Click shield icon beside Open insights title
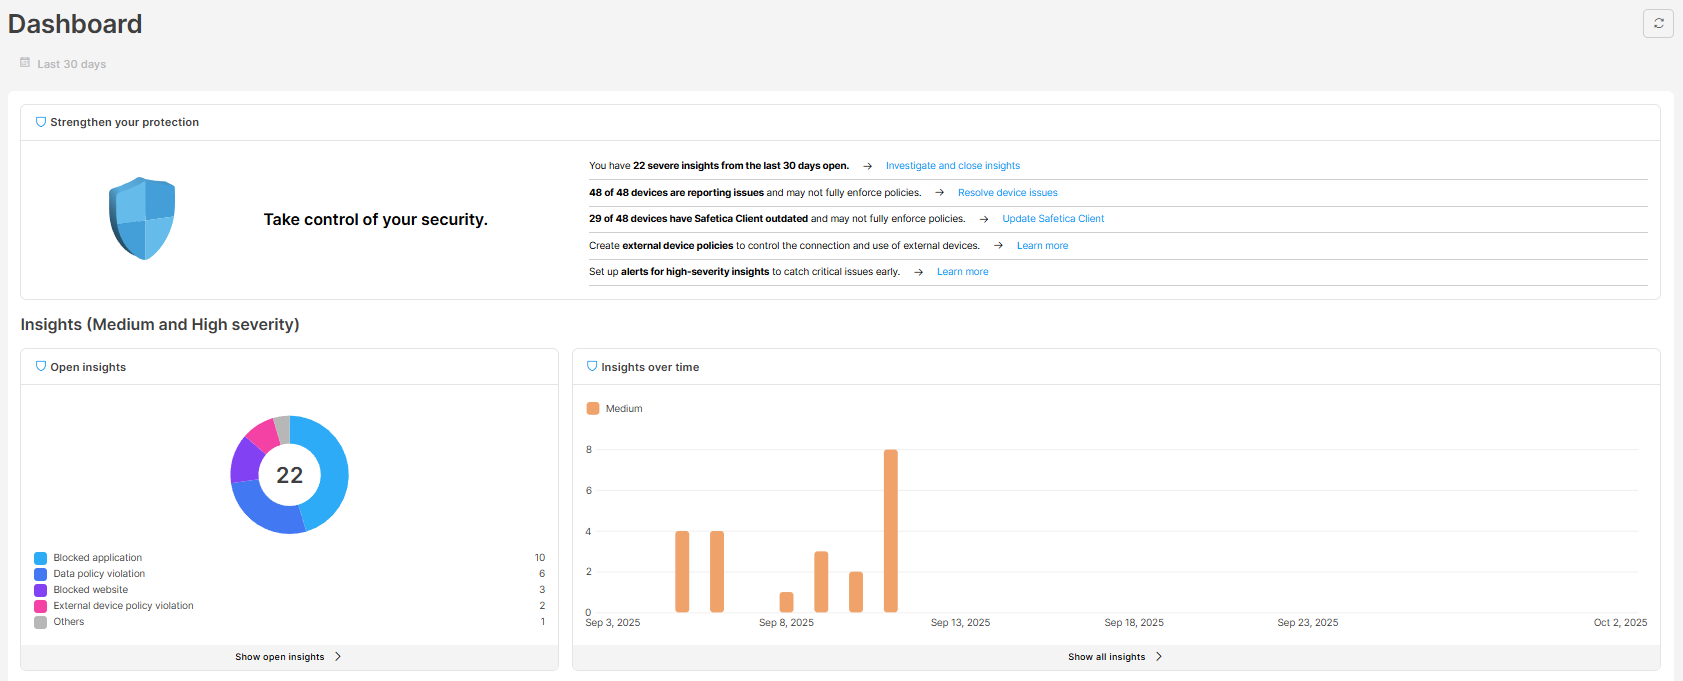The image size is (1683, 681). [41, 367]
